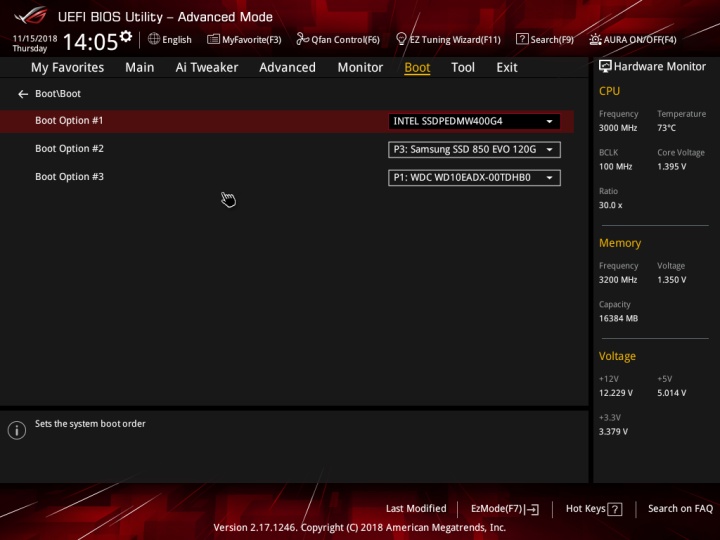
Task: Switch to the Tool tab
Action: point(463,68)
